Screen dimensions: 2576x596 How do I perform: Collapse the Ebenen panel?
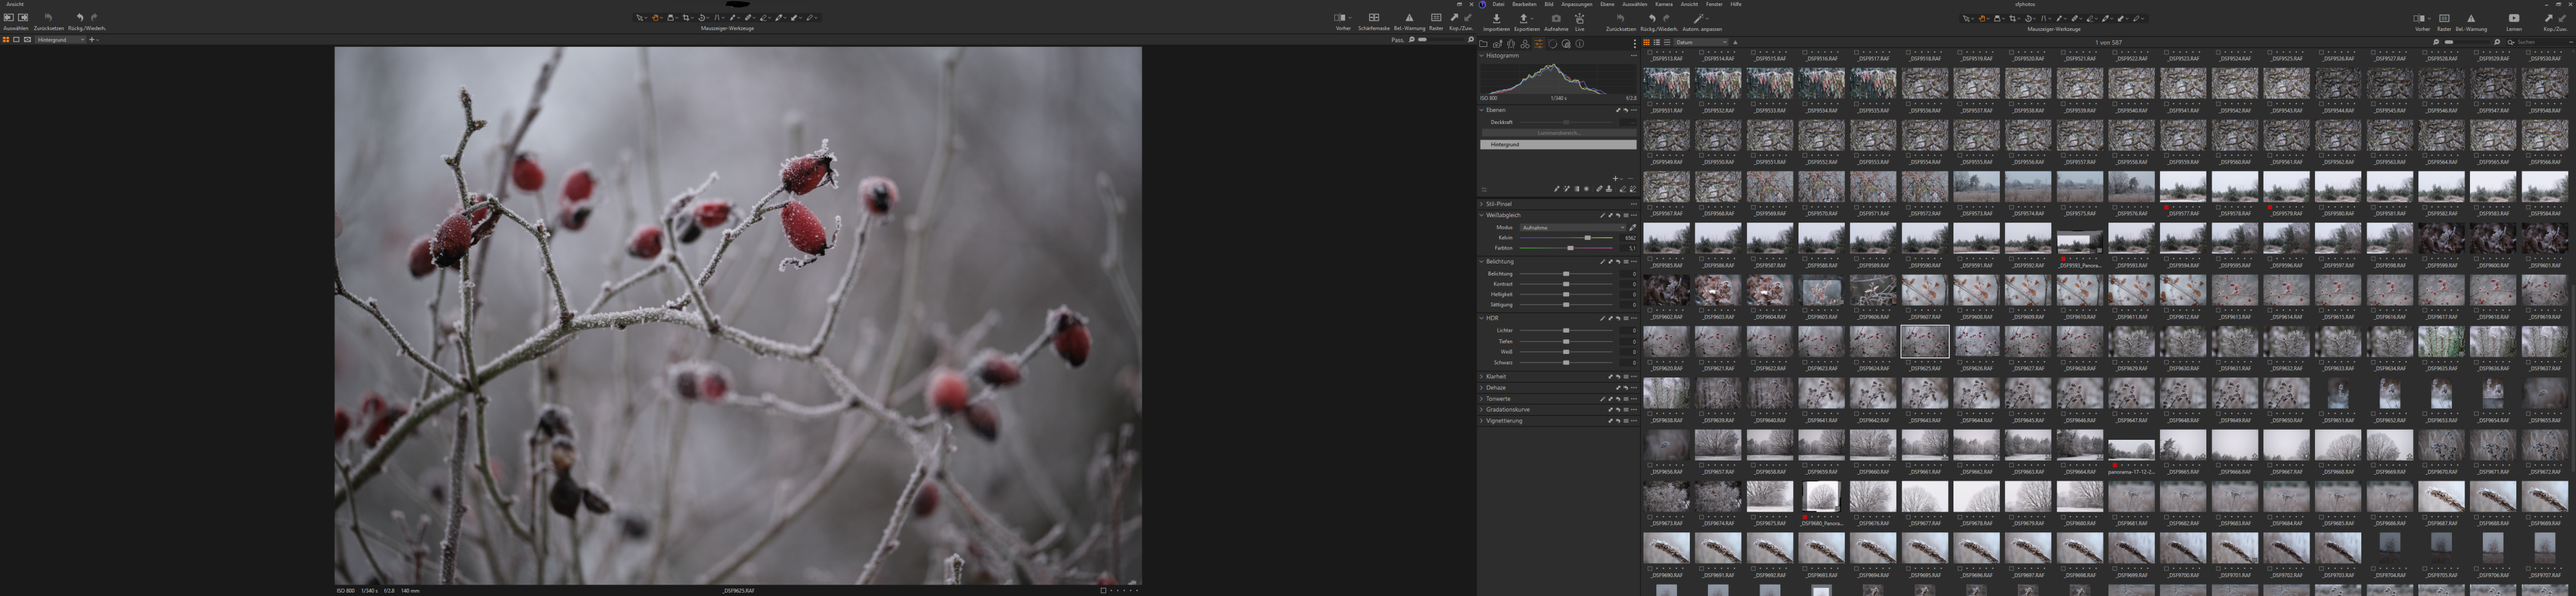tap(1481, 110)
